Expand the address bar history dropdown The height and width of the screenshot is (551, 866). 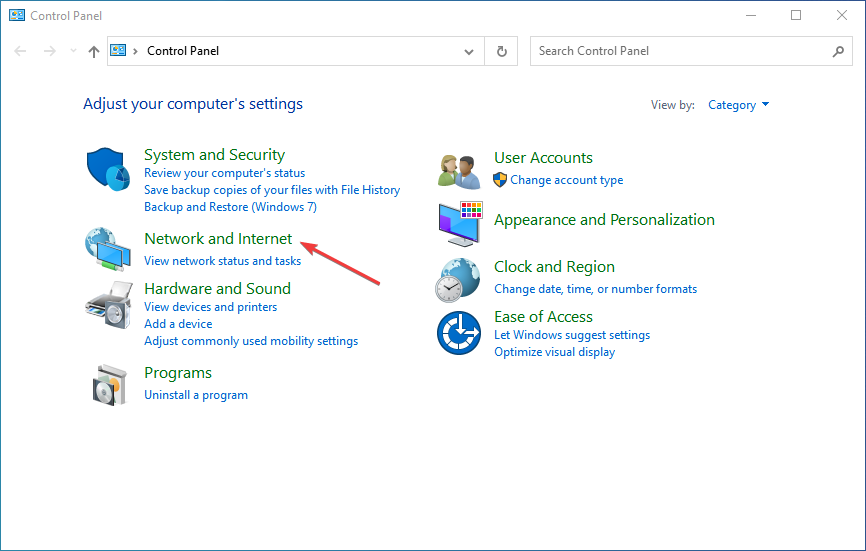point(469,52)
